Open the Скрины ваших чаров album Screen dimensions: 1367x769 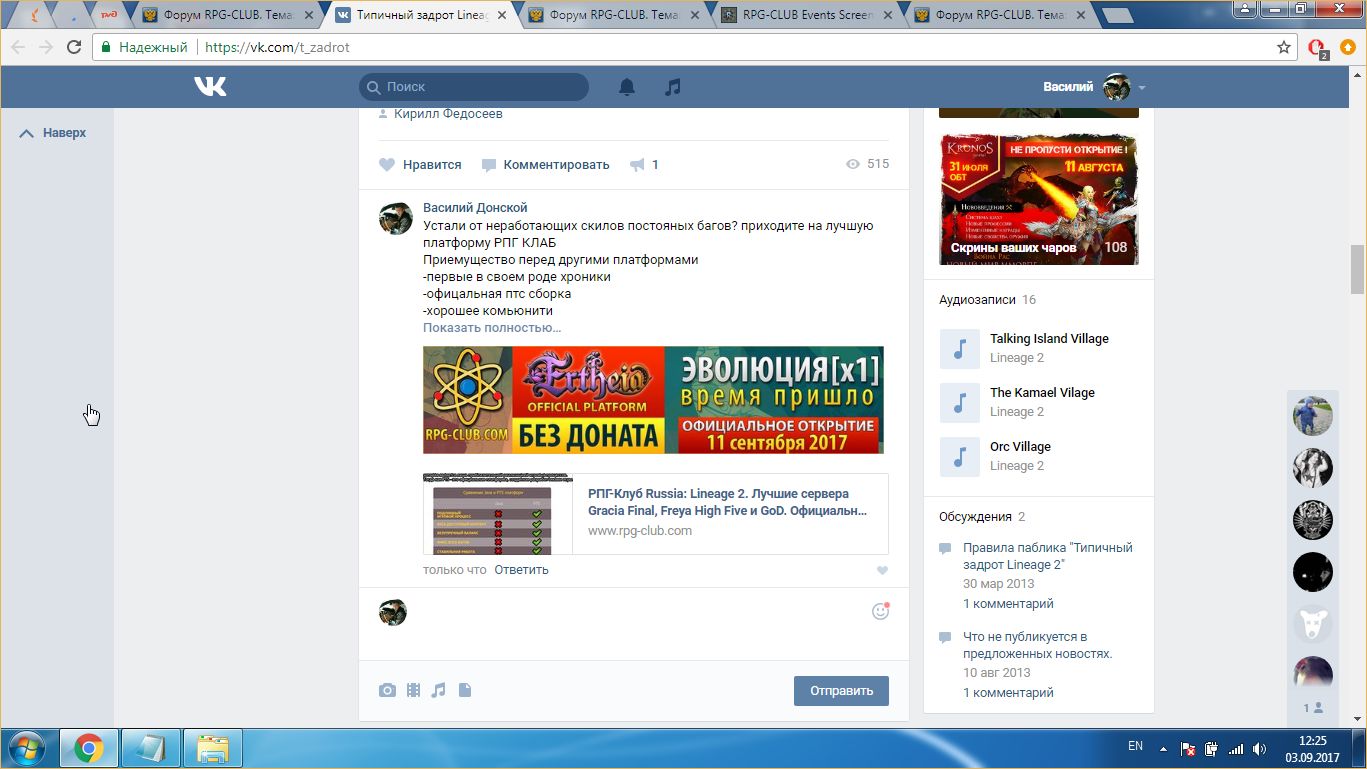click(x=1038, y=199)
